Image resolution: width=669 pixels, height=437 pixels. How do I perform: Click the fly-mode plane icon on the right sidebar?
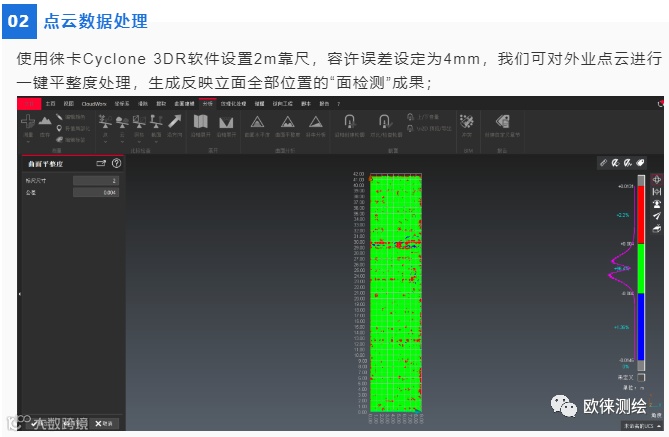tap(657, 216)
